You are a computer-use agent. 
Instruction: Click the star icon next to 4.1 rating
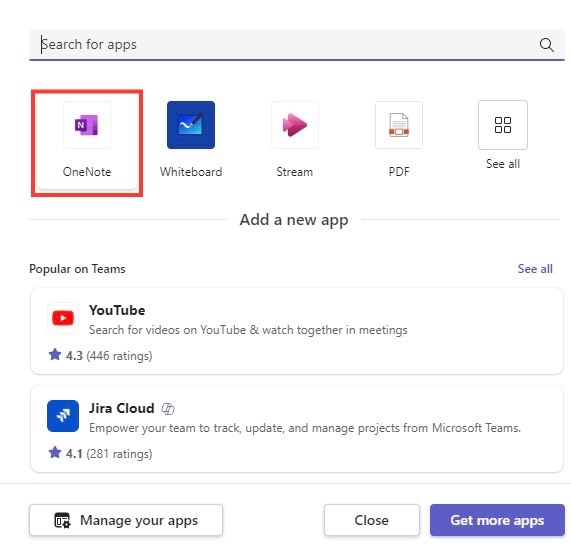[x=55, y=452]
